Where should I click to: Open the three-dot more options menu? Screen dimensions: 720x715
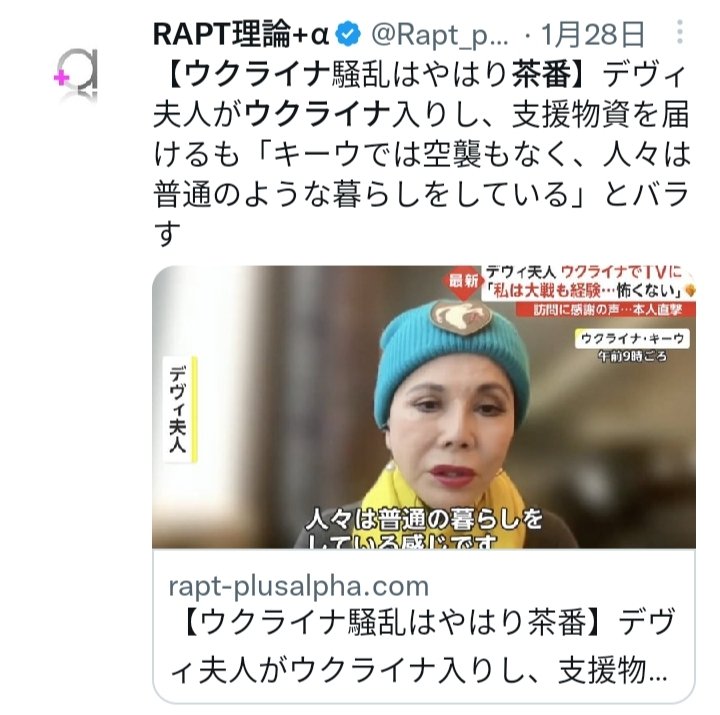pos(680,32)
